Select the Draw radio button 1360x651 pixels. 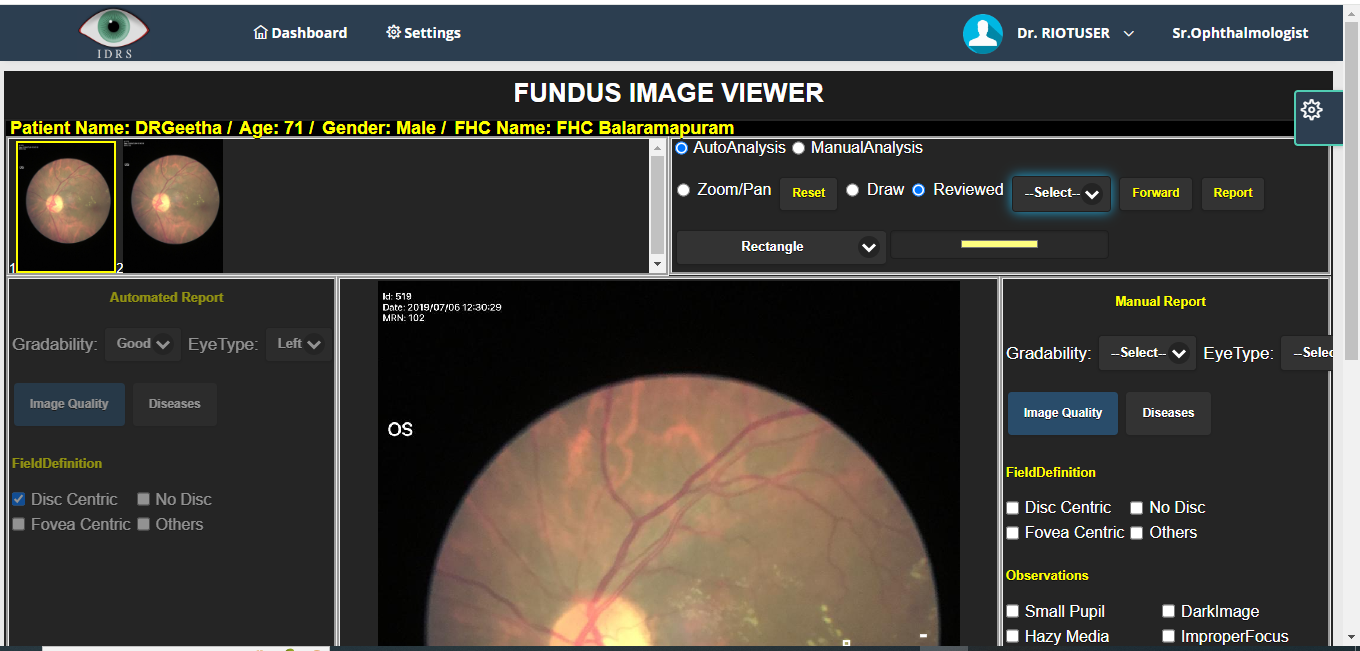(853, 190)
